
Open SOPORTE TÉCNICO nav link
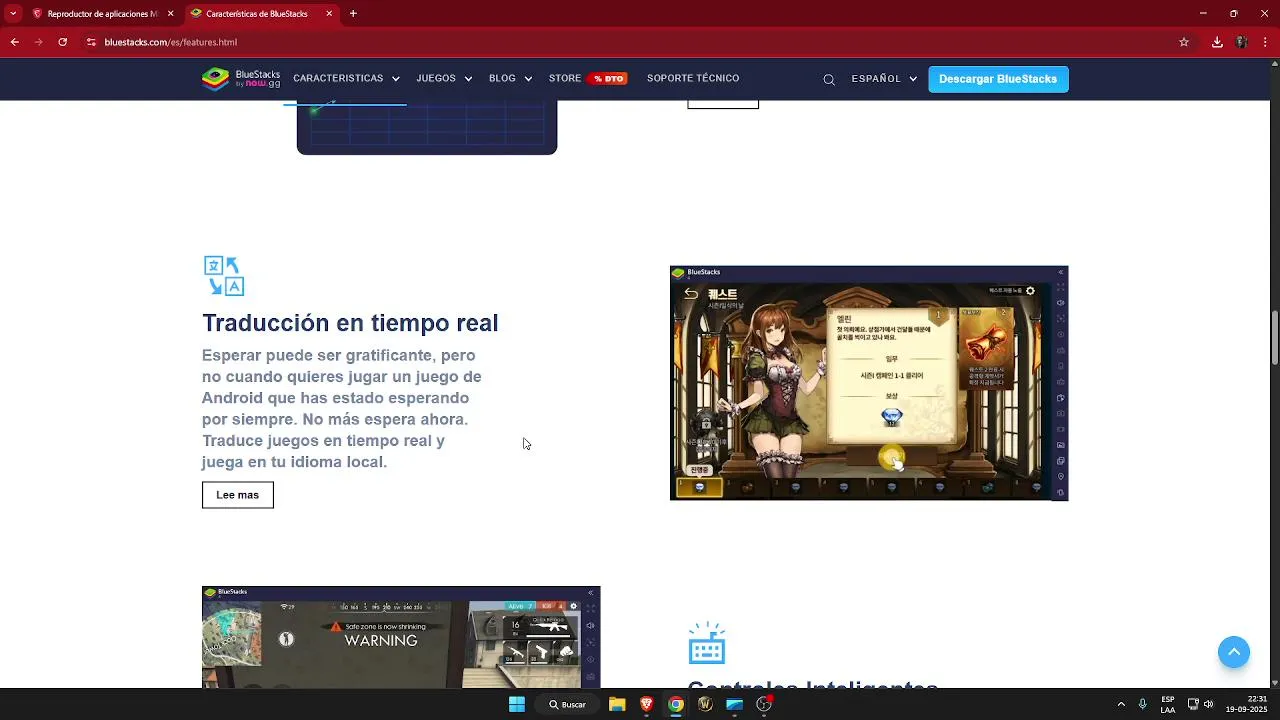[x=693, y=78]
